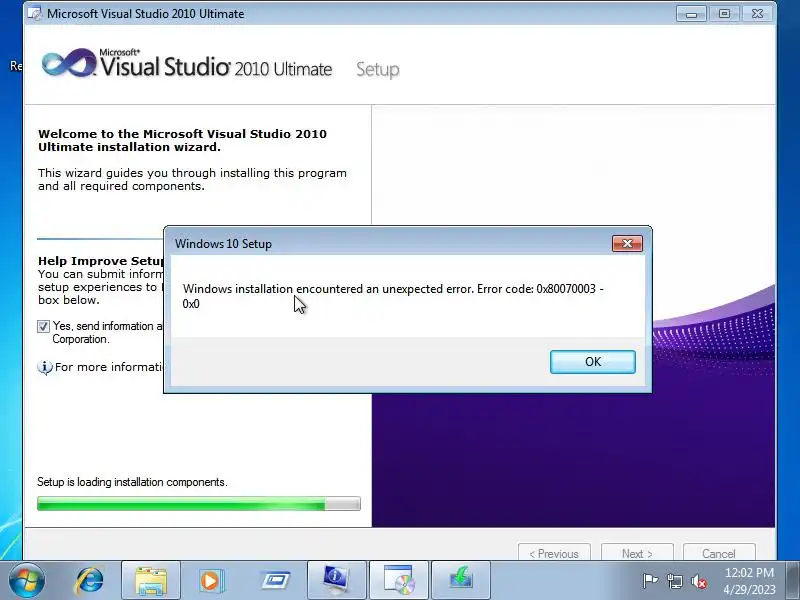This screenshot has height=600, width=800.
Task: Click OK in the Windows 10 Setup dialog
Action: coord(592,362)
